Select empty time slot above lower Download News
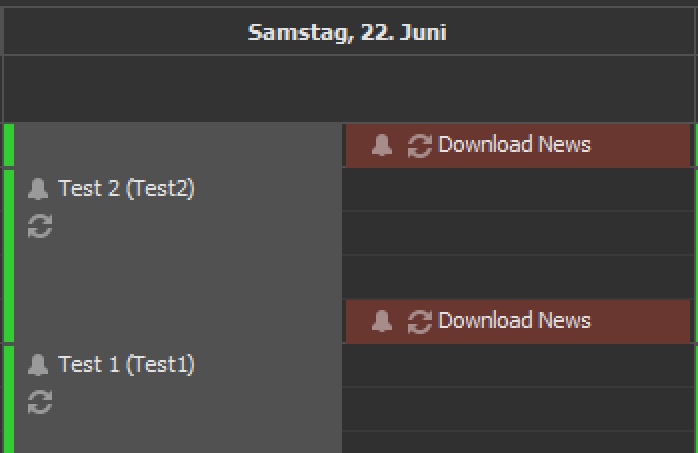Image resolution: width=698 pixels, height=453 pixels. [518, 277]
